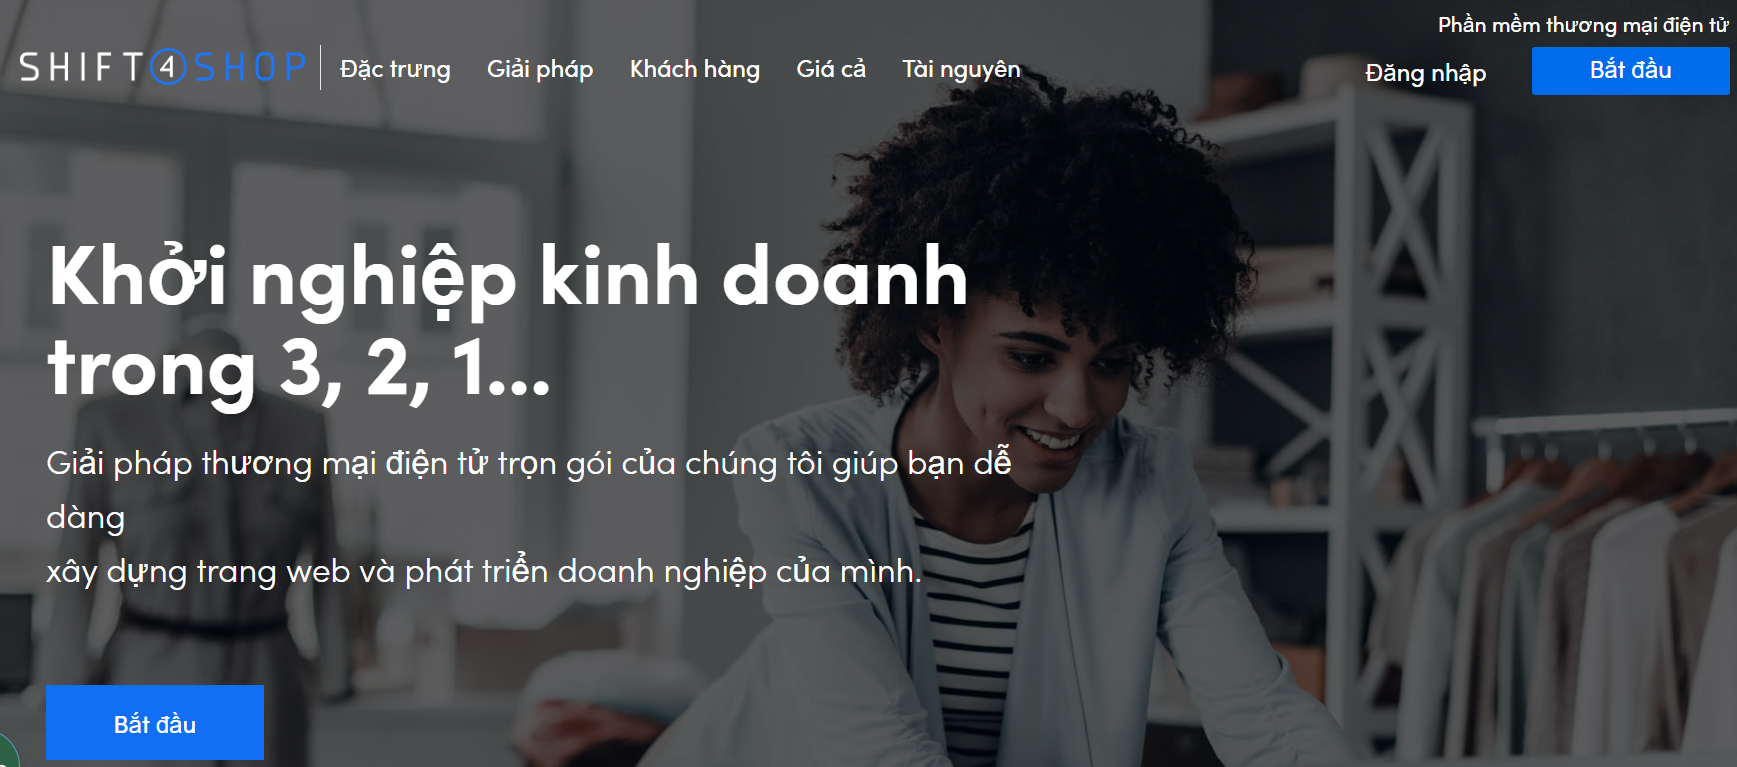Click the Phần mềm thương mại điện tử text
The height and width of the screenshot is (767, 1737).
[1583, 25]
